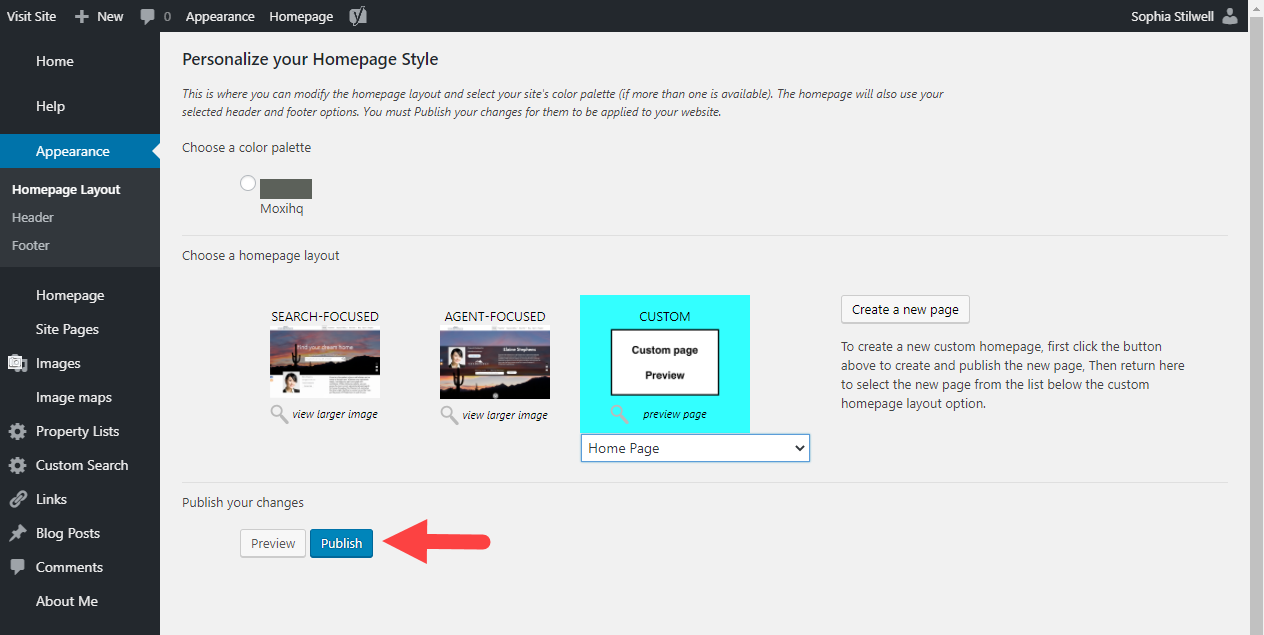Click the preview page link under Custom
Screen dimensions: 1264x635
[674, 414]
